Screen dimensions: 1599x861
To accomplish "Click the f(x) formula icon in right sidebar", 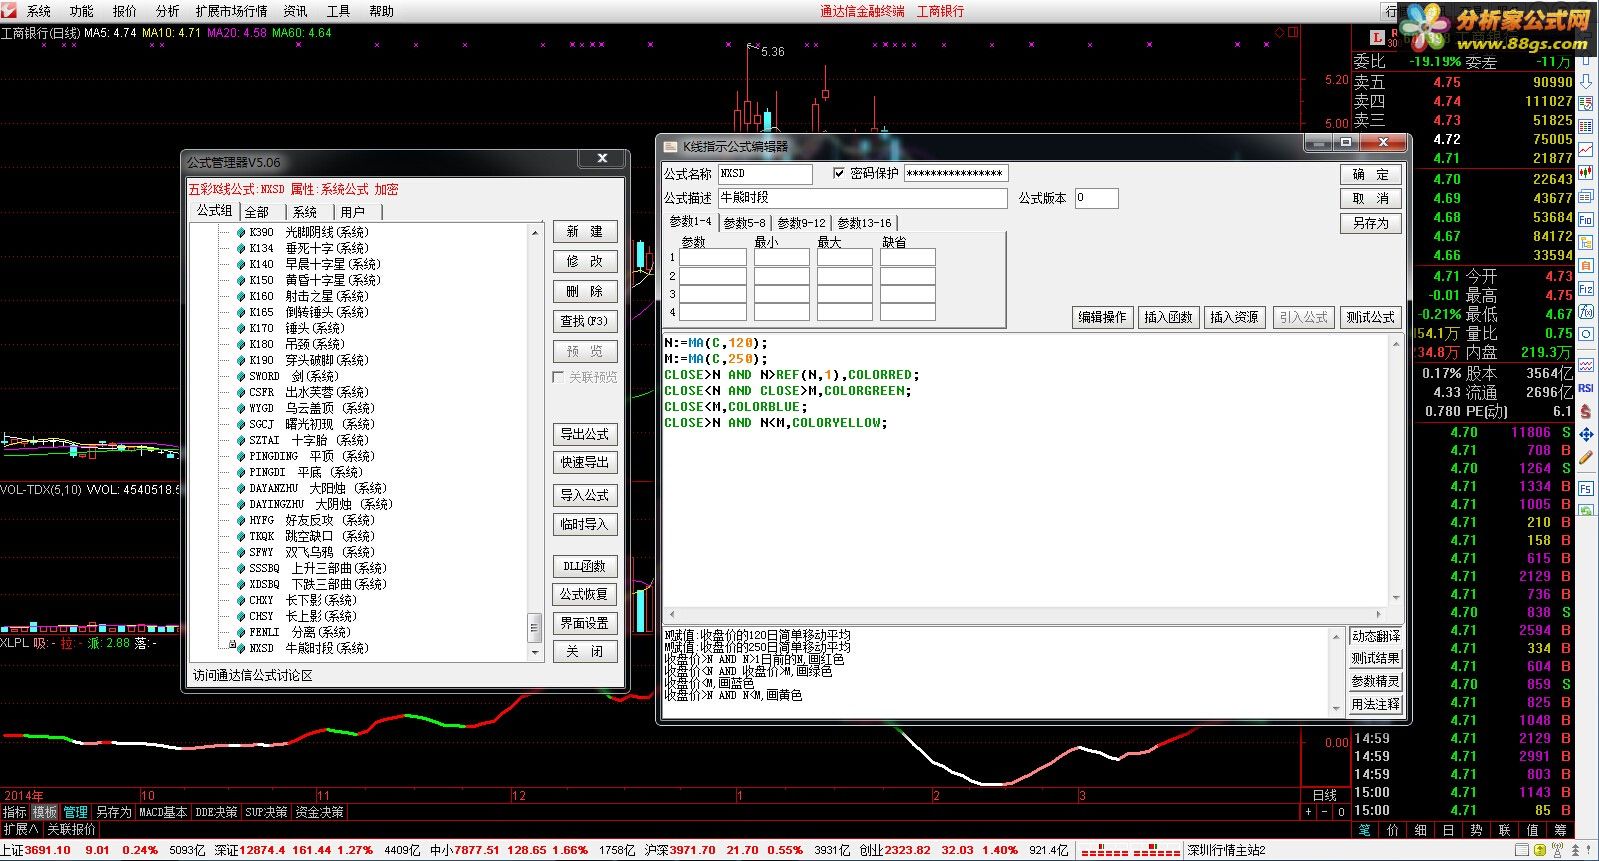I will pos(1586,312).
